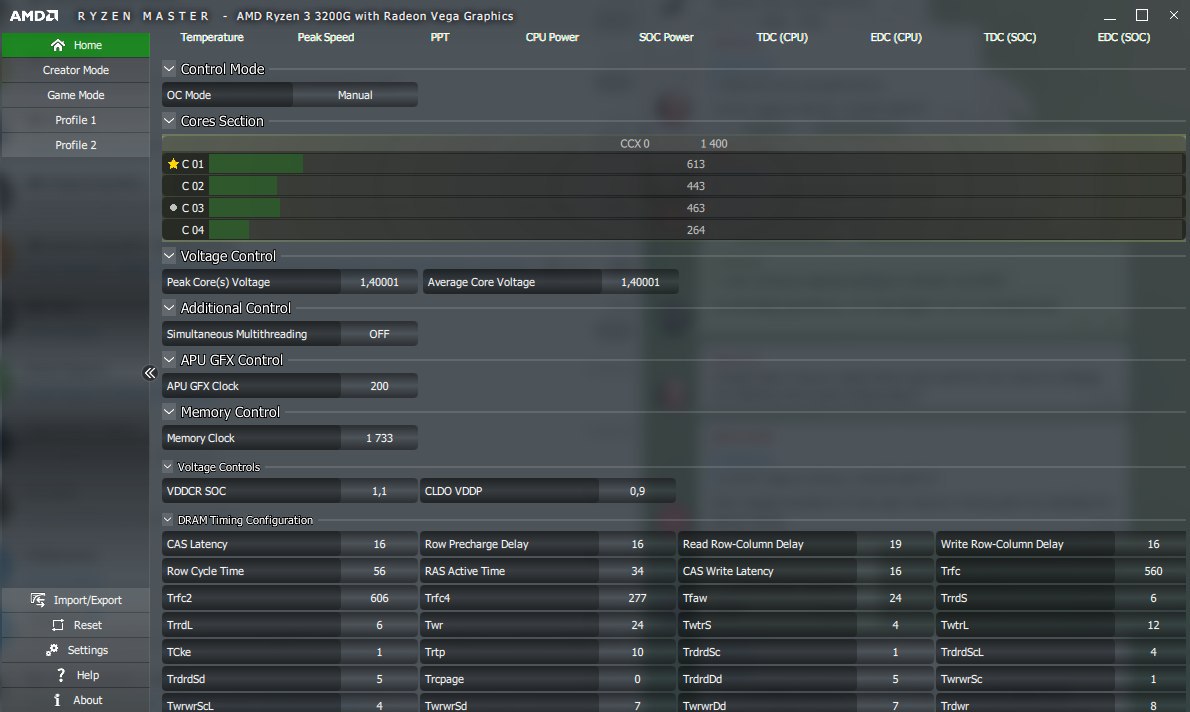Click the AMD logo in title bar
This screenshot has width=1190, height=712.
click(34, 15)
